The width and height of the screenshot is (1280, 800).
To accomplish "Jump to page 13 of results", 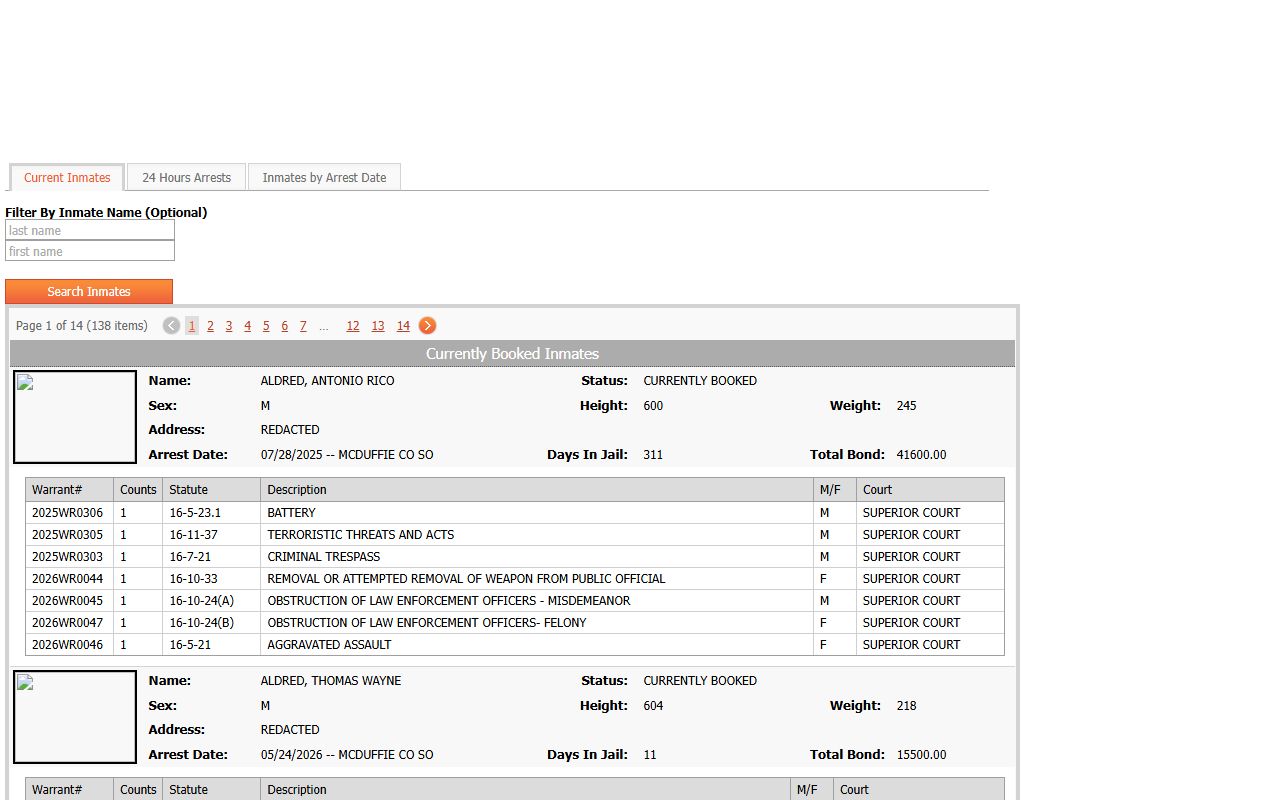I will [x=378, y=326].
